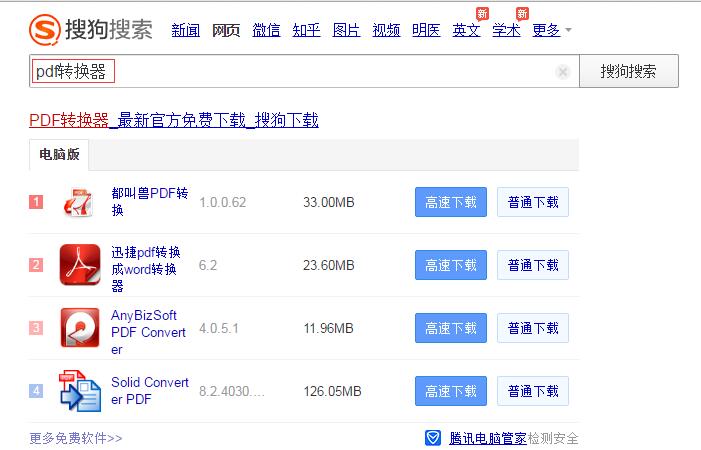Click the version text 4.0.5.1
This screenshot has width=701, height=450.
219,328
